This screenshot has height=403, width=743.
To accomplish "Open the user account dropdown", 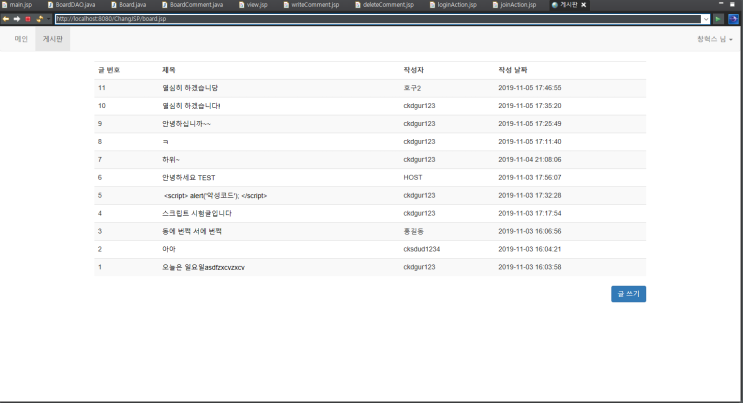I will [x=715, y=39].
